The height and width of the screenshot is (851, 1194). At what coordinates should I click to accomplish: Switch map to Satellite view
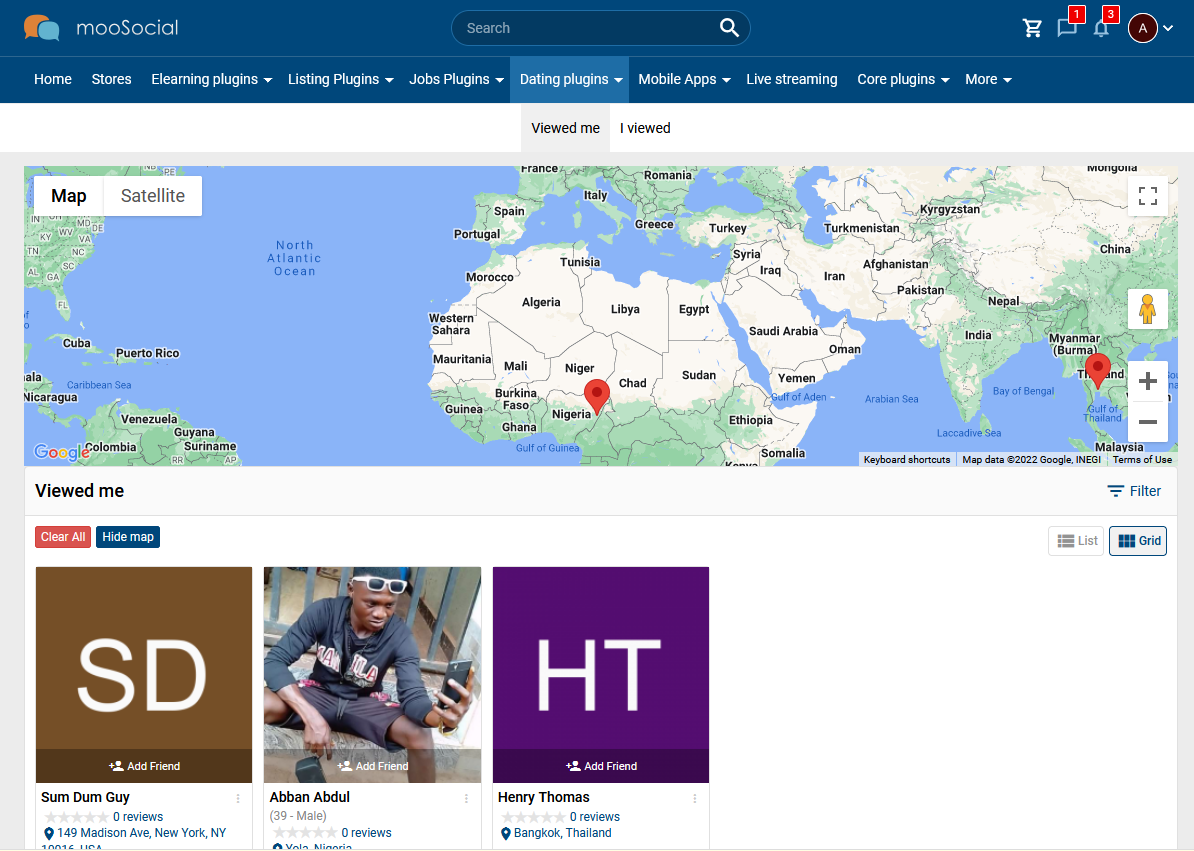point(153,196)
